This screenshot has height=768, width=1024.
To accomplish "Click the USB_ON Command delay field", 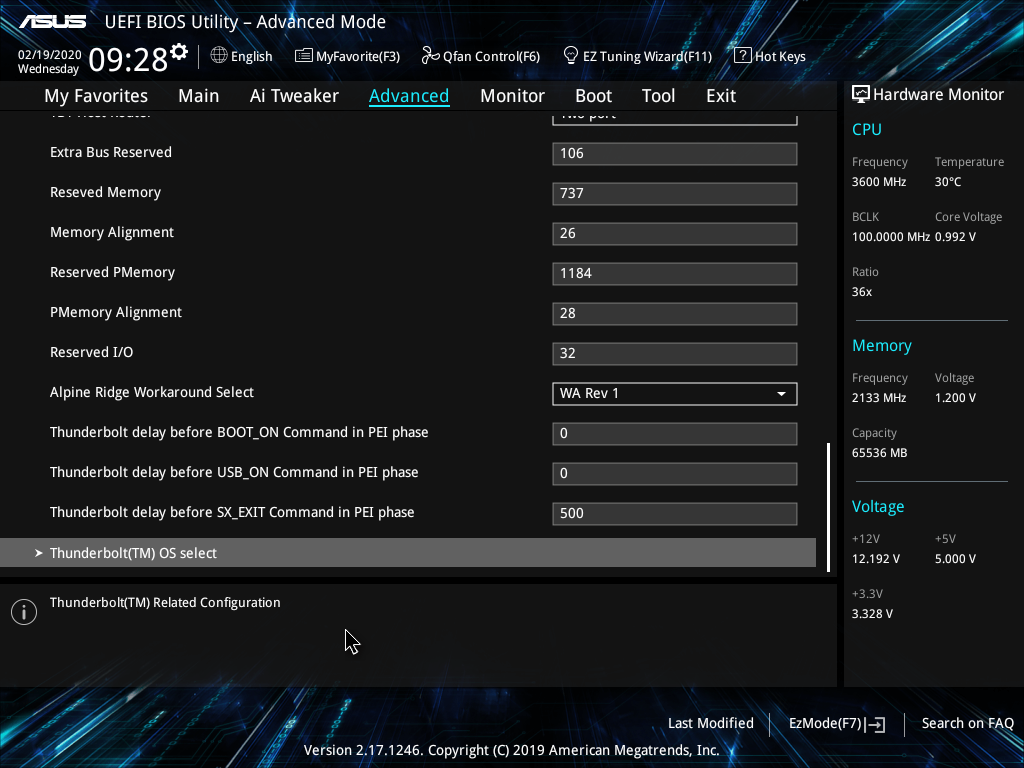I will pos(675,473).
